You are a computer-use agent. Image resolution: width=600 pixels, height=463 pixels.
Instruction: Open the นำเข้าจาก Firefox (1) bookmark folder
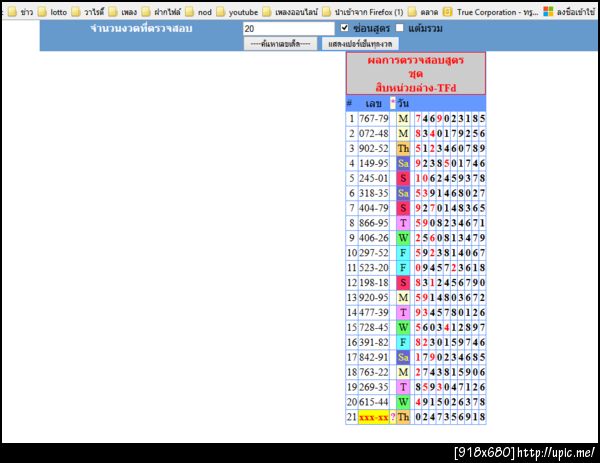pos(363,12)
